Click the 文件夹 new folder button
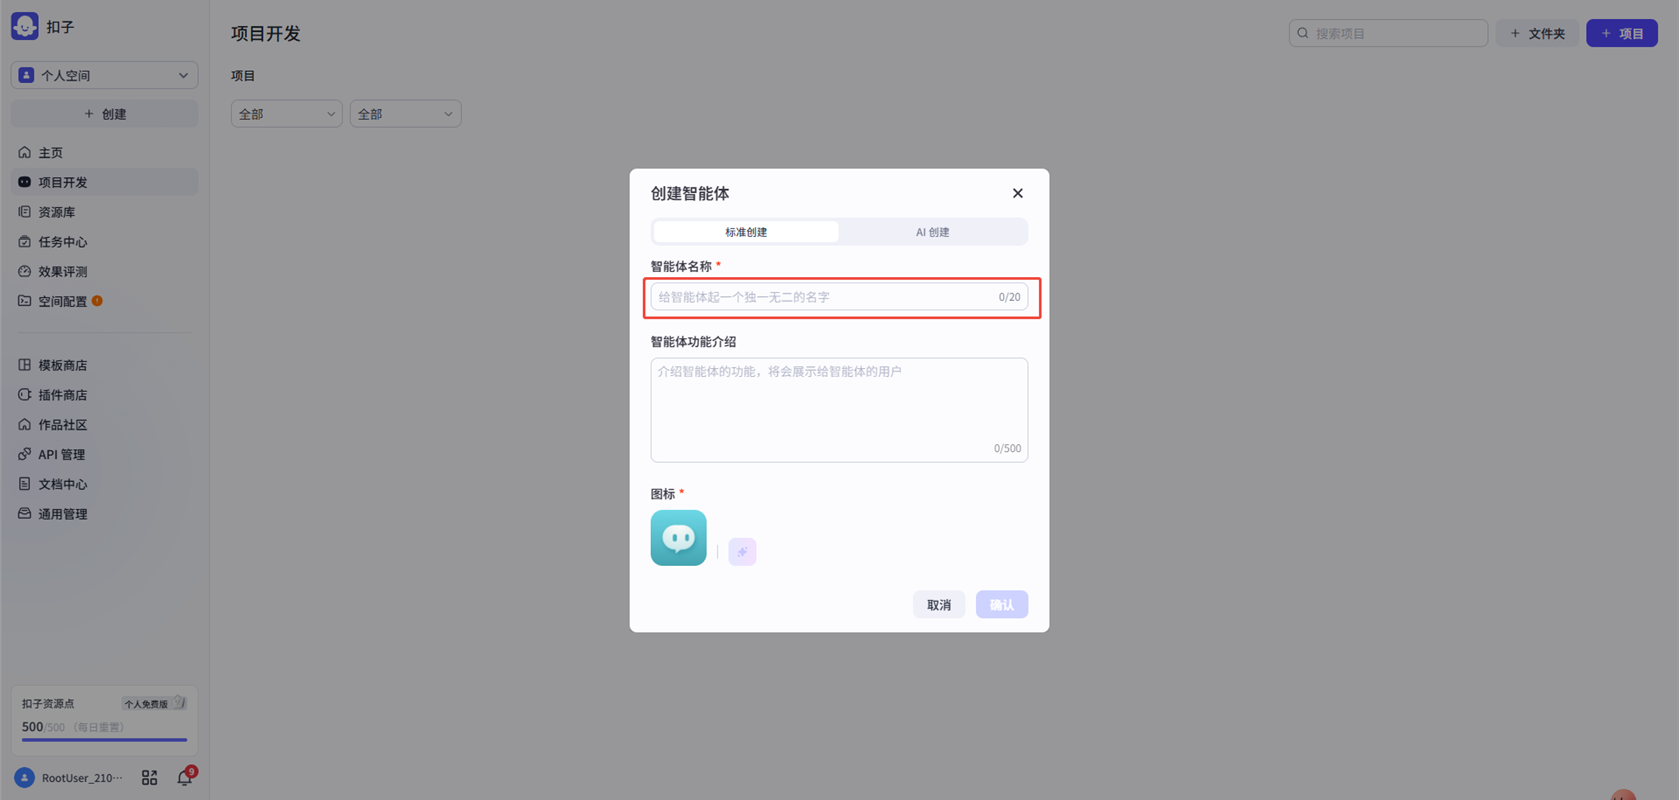1680x800 pixels. click(1538, 33)
